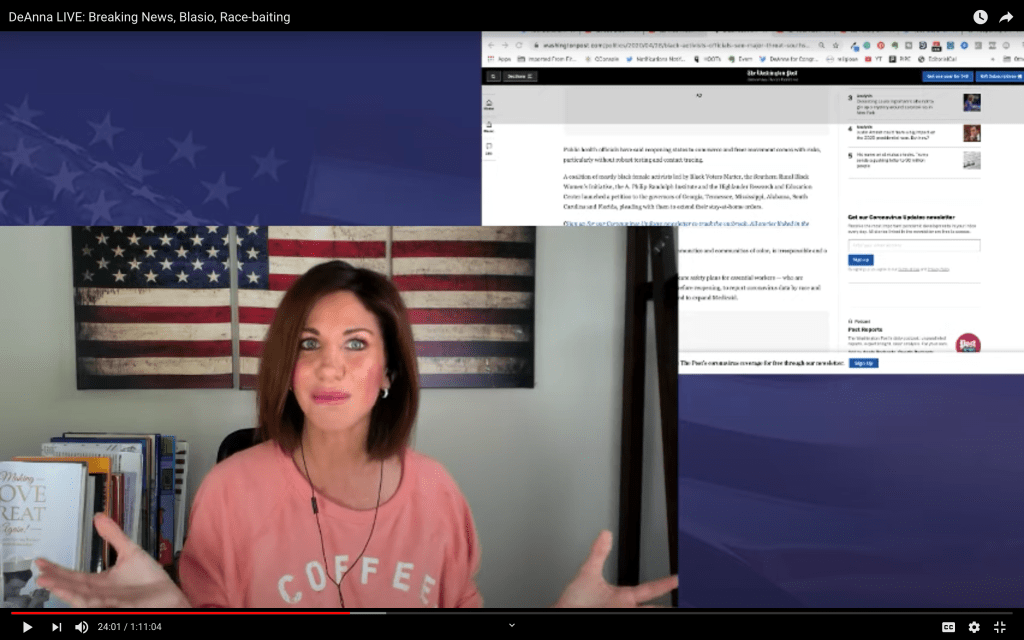Open the thumbnail for trending story 4
The image size is (1024, 640).
pos(971,133)
